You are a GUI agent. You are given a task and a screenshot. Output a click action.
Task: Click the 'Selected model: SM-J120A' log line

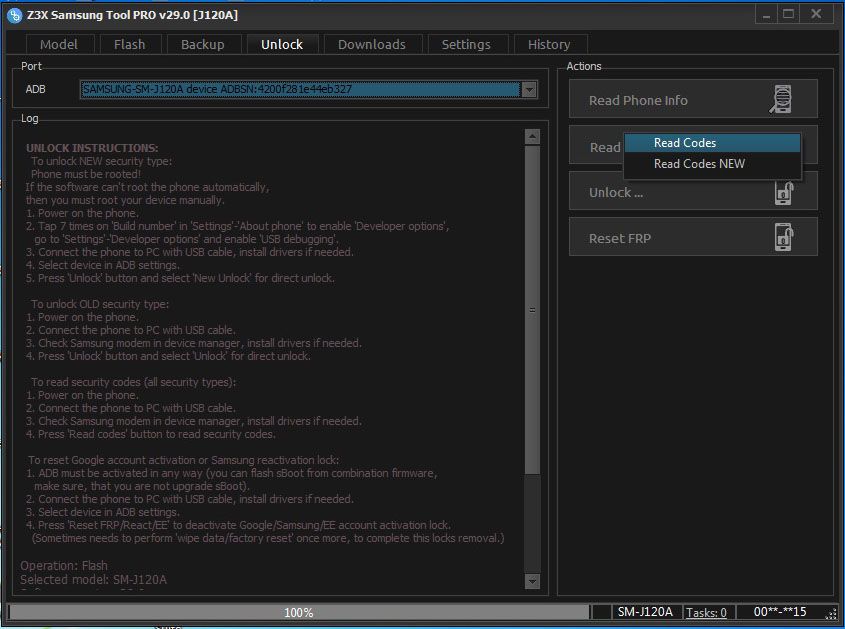point(94,580)
